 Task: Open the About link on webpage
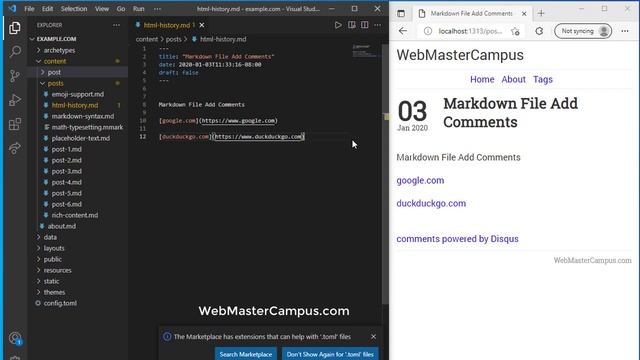point(513,80)
